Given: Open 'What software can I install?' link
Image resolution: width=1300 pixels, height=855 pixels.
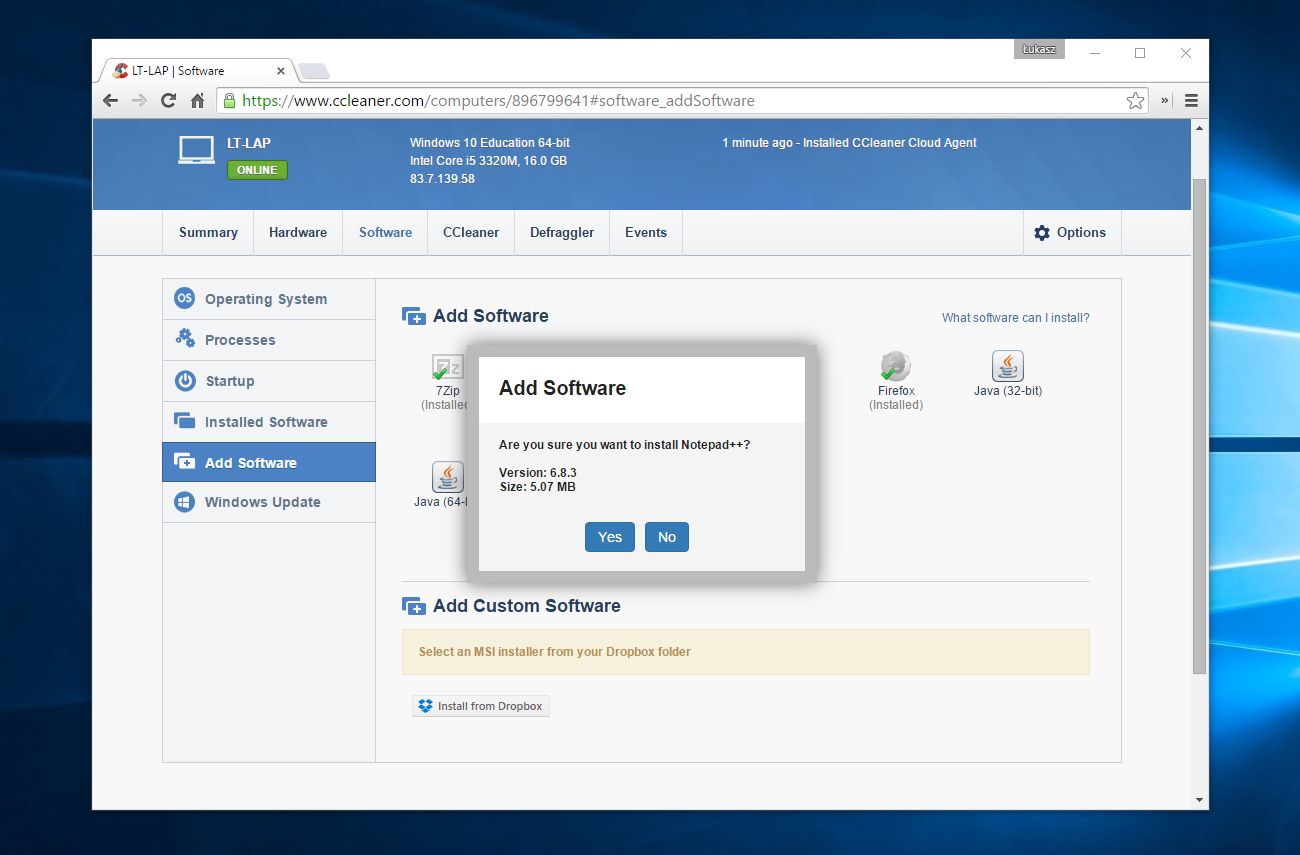Looking at the screenshot, I should [1015, 318].
